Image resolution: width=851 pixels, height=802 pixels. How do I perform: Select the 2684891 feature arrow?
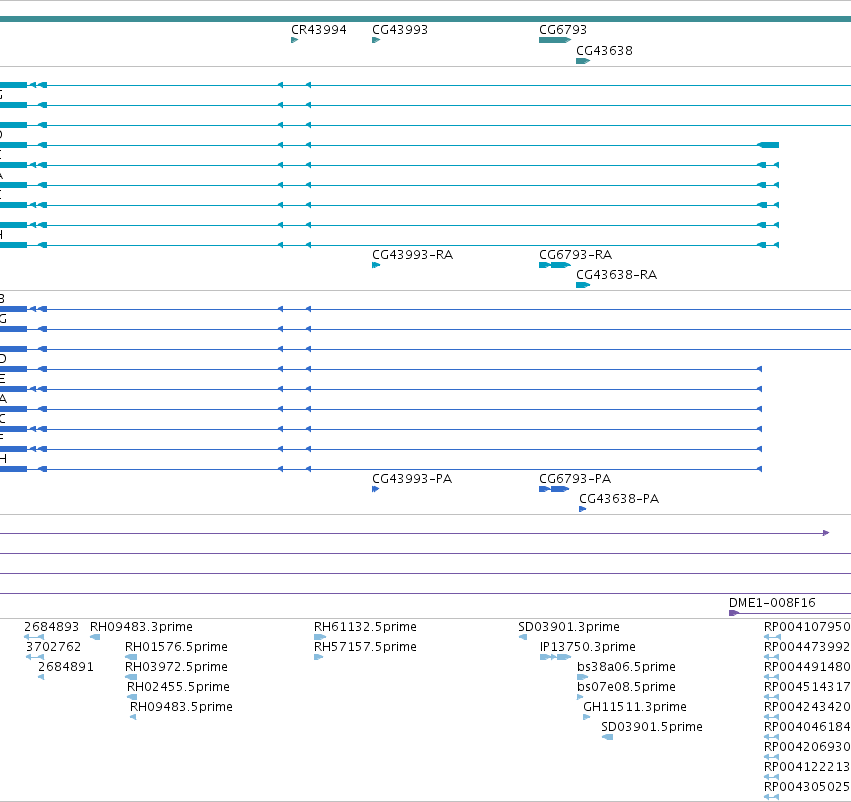(x=41, y=677)
